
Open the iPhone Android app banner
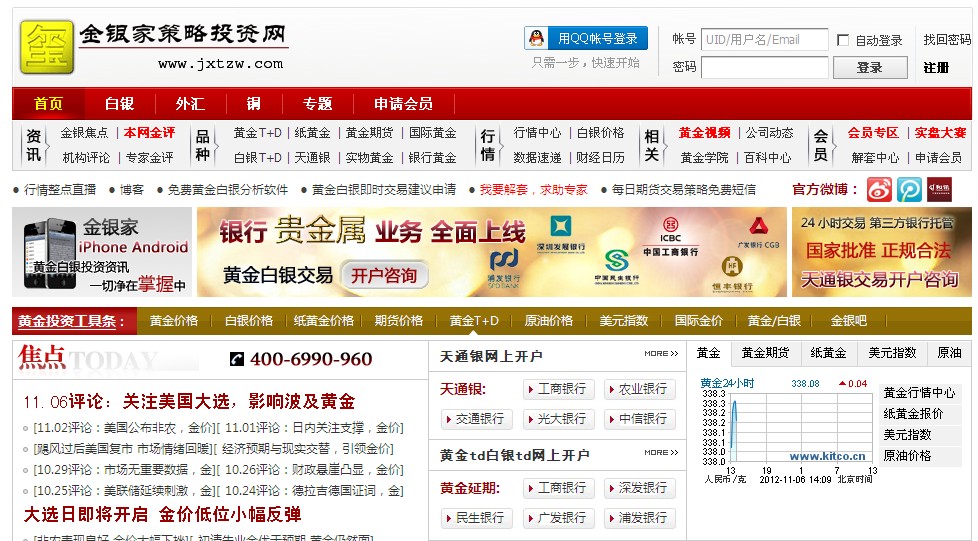pos(103,252)
